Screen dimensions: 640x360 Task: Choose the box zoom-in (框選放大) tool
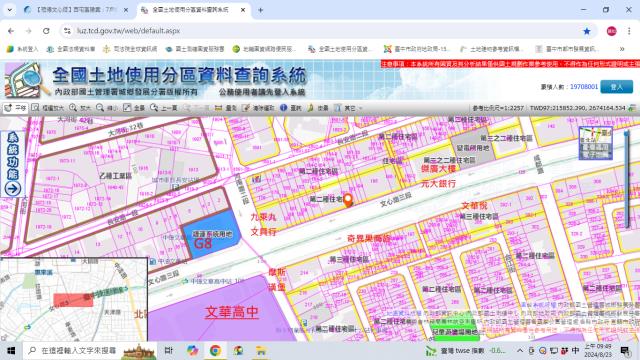(48, 108)
